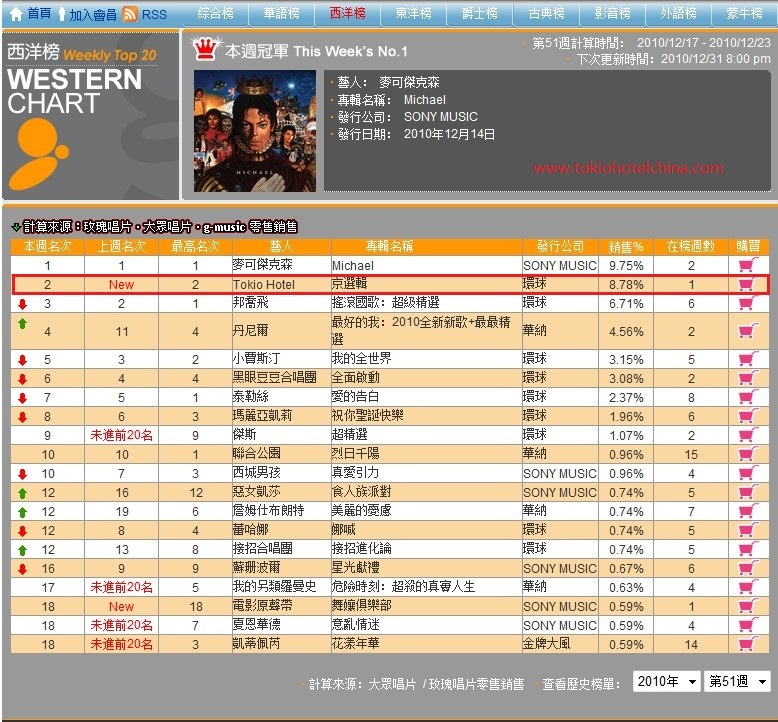Open the 古典榜 tab
Viewport: 778px width, 722px height.
tap(546, 13)
